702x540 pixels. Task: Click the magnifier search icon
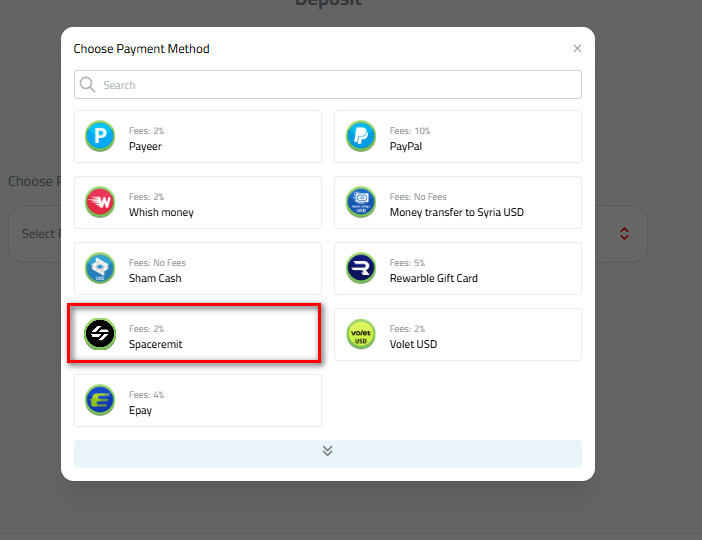point(87,84)
